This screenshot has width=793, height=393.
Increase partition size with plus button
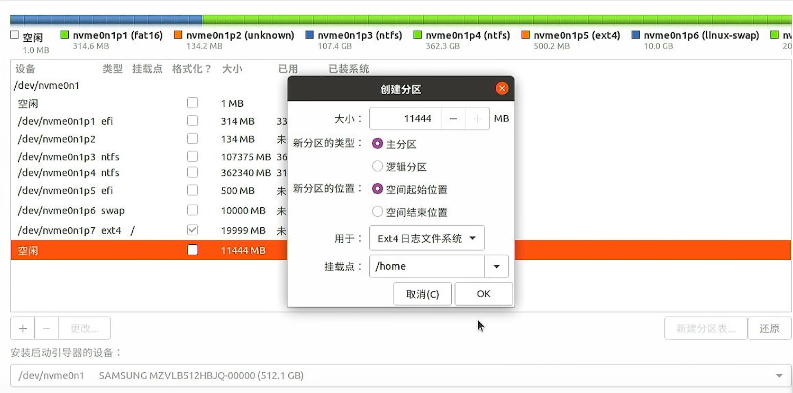pos(477,118)
